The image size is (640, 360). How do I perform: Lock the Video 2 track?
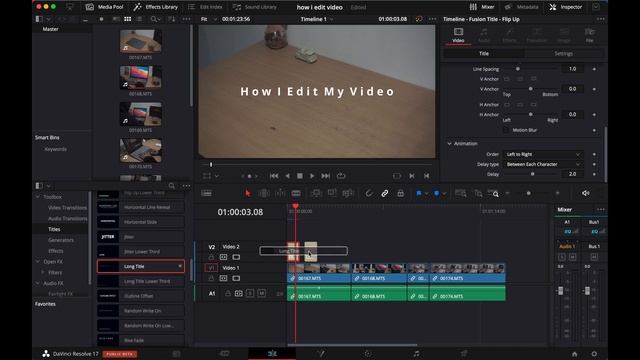pos(211,257)
